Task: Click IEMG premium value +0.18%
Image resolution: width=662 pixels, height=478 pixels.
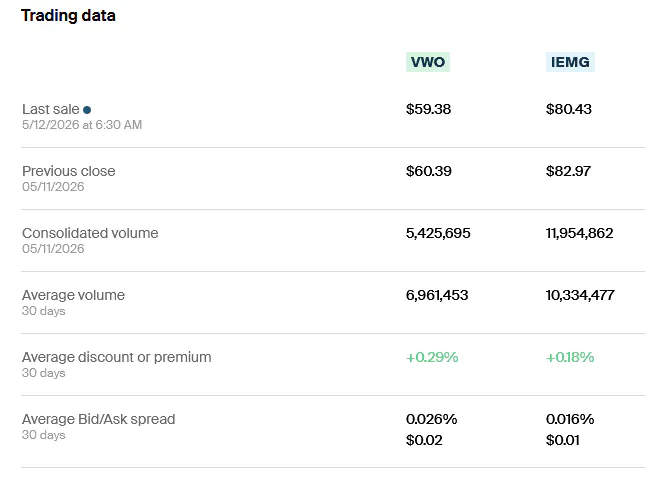Action: point(570,357)
